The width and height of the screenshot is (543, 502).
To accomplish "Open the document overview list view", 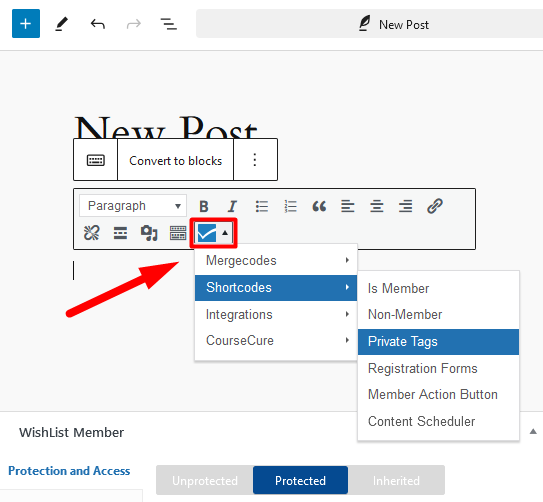I will [169, 24].
